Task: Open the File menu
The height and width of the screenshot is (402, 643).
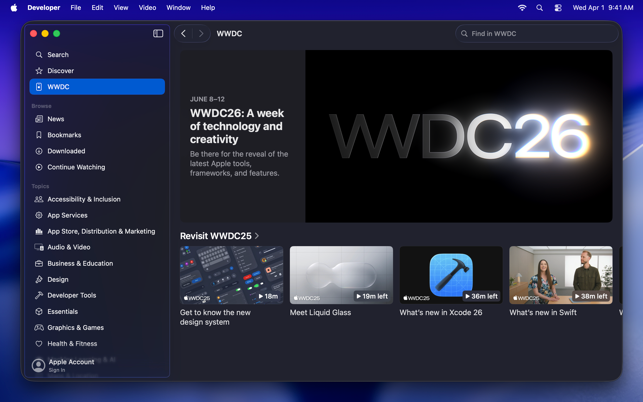Action: click(x=75, y=8)
